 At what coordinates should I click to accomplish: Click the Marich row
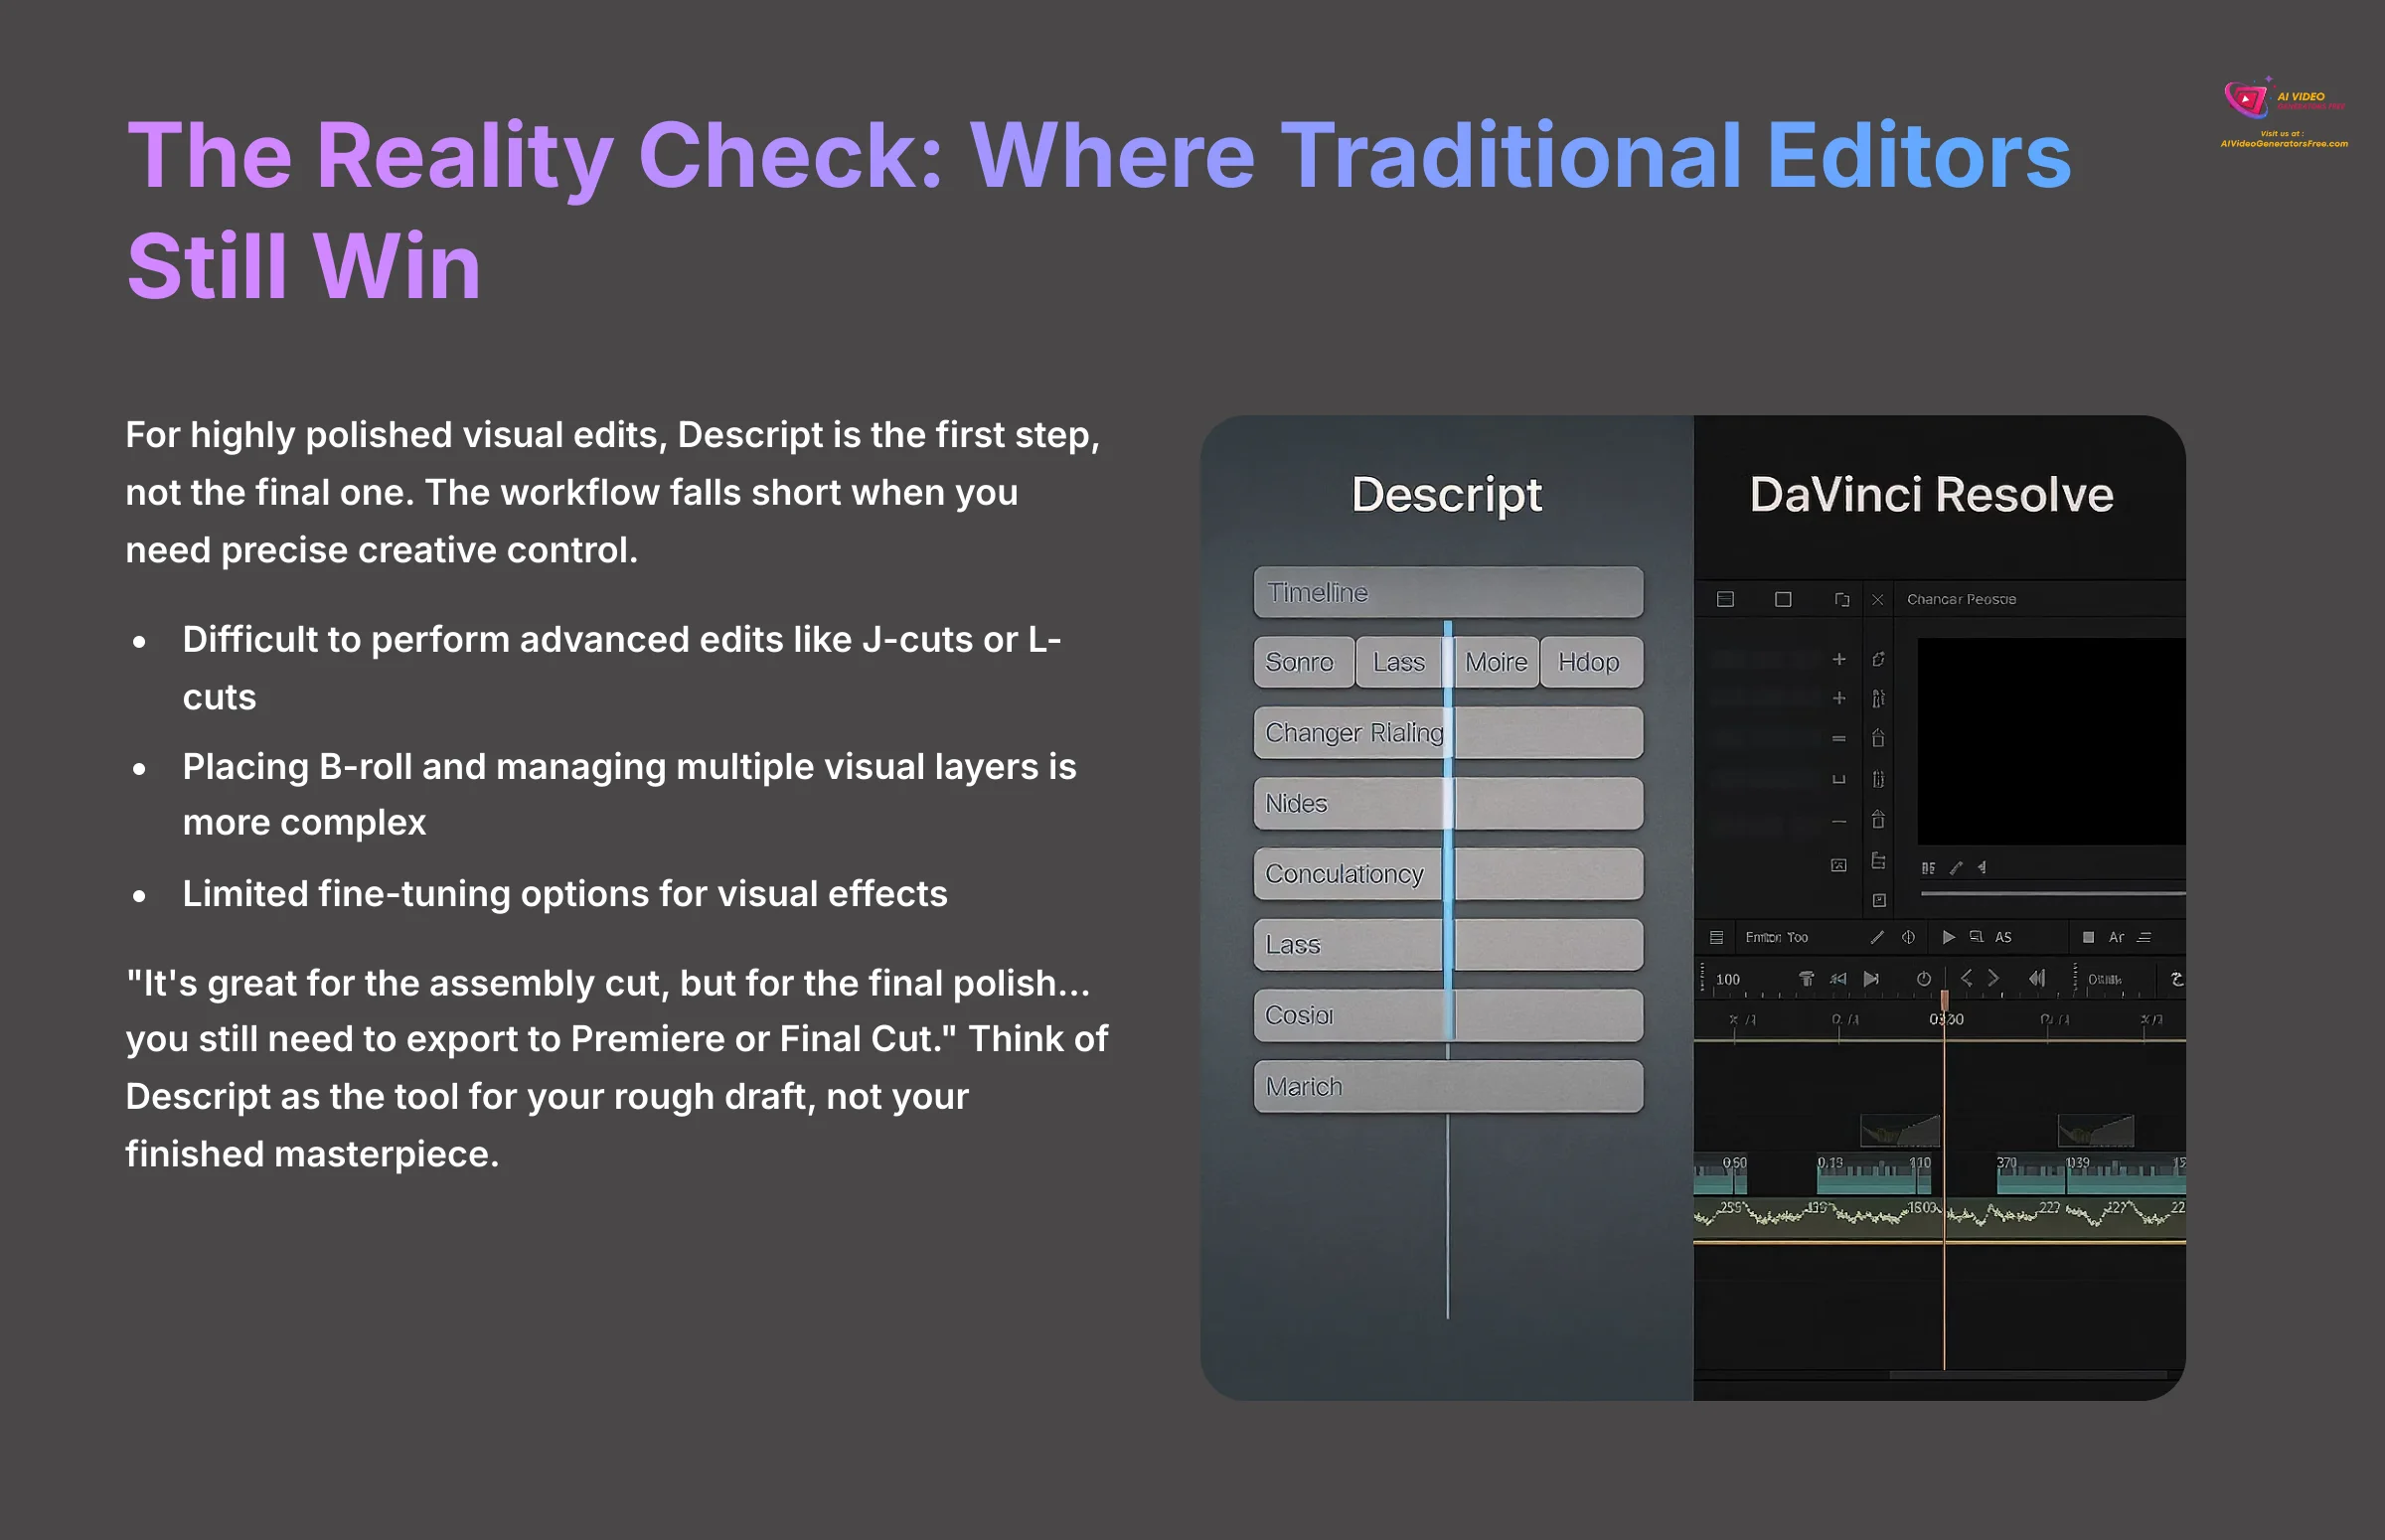[x=1447, y=1086]
